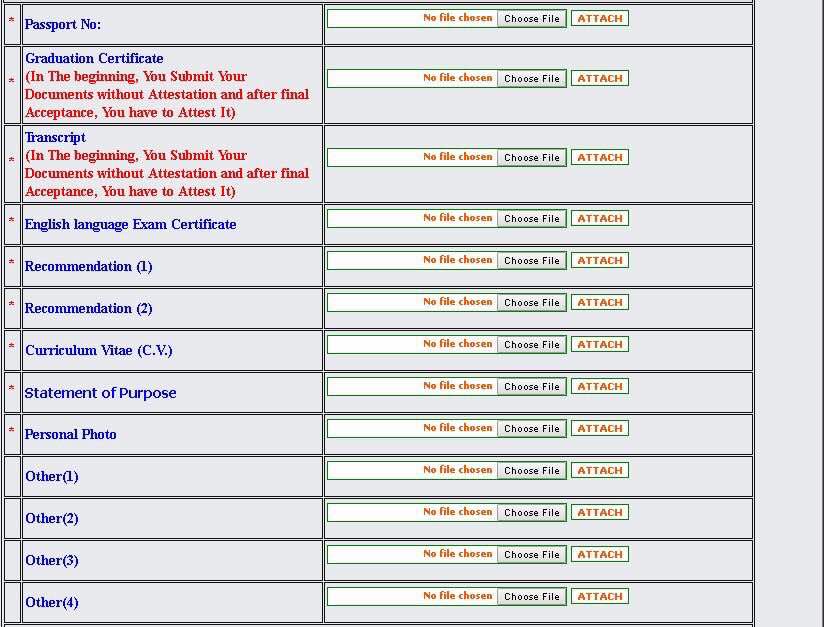
Task: Choose File for Other(2)
Action: pyautogui.click(x=531, y=512)
